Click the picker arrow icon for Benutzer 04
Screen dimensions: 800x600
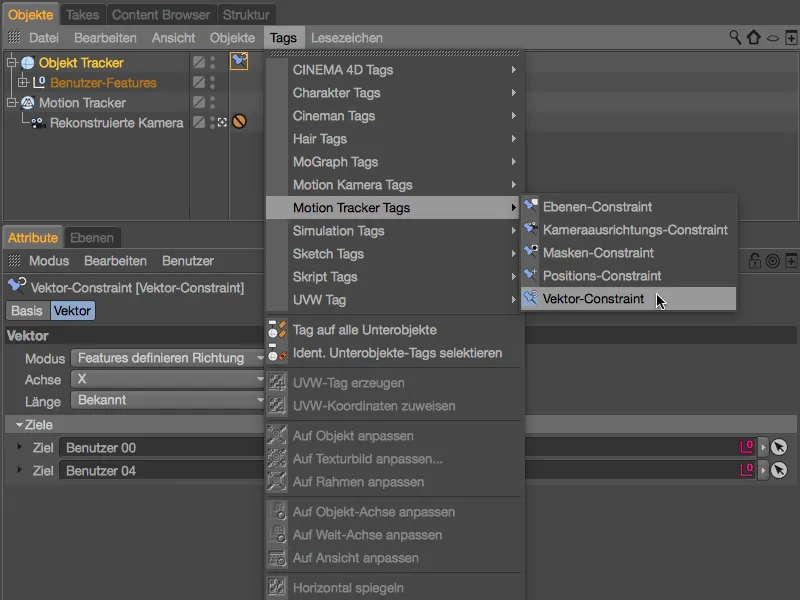tap(779, 470)
